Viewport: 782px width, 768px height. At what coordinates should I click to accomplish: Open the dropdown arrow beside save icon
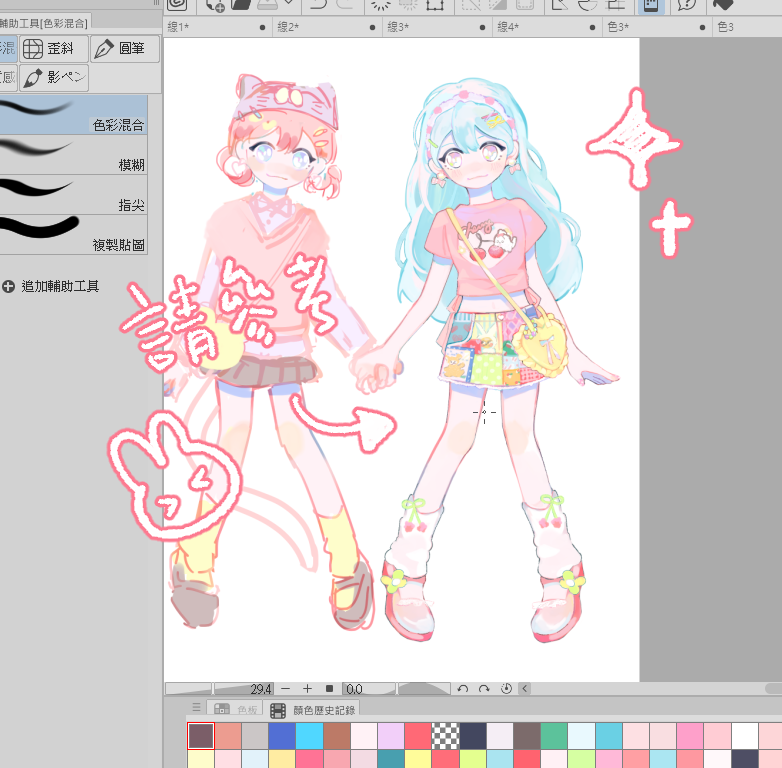click(288, 3)
